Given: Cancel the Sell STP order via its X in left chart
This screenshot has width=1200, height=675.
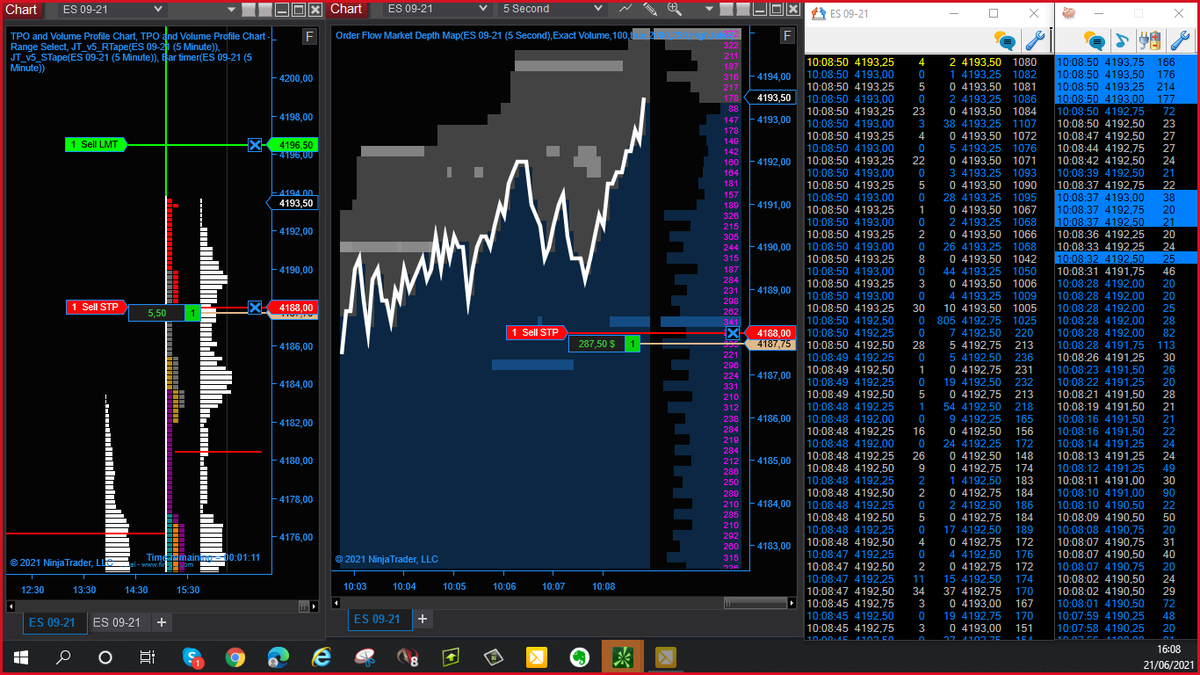Looking at the screenshot, I should tap(255, 307).
